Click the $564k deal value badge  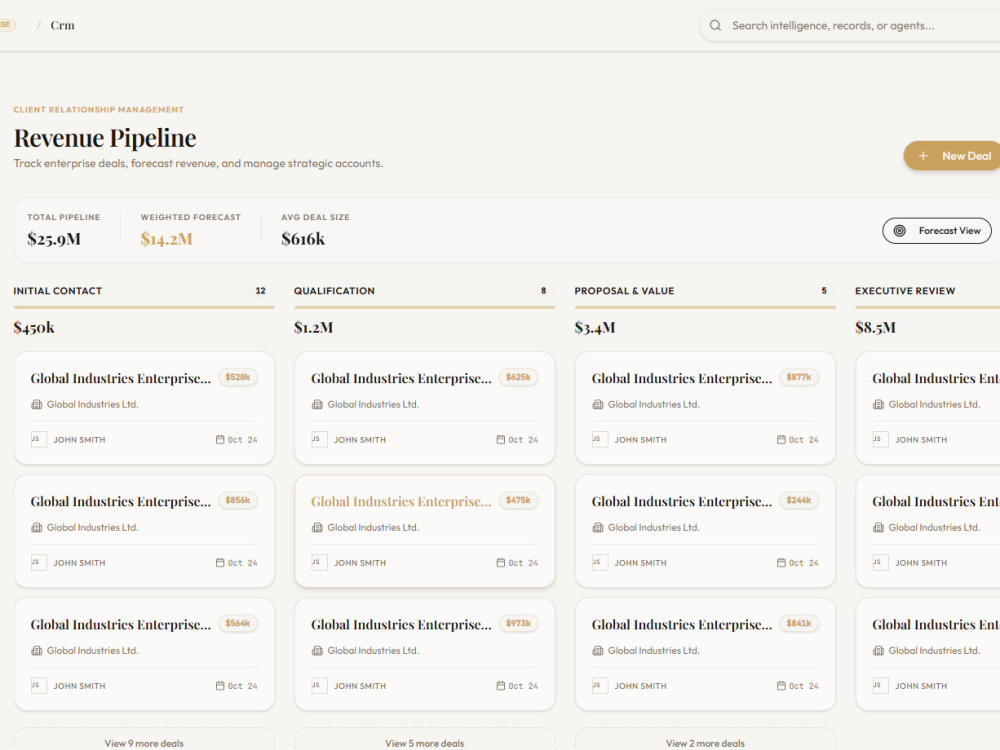(x=238, y=624)
